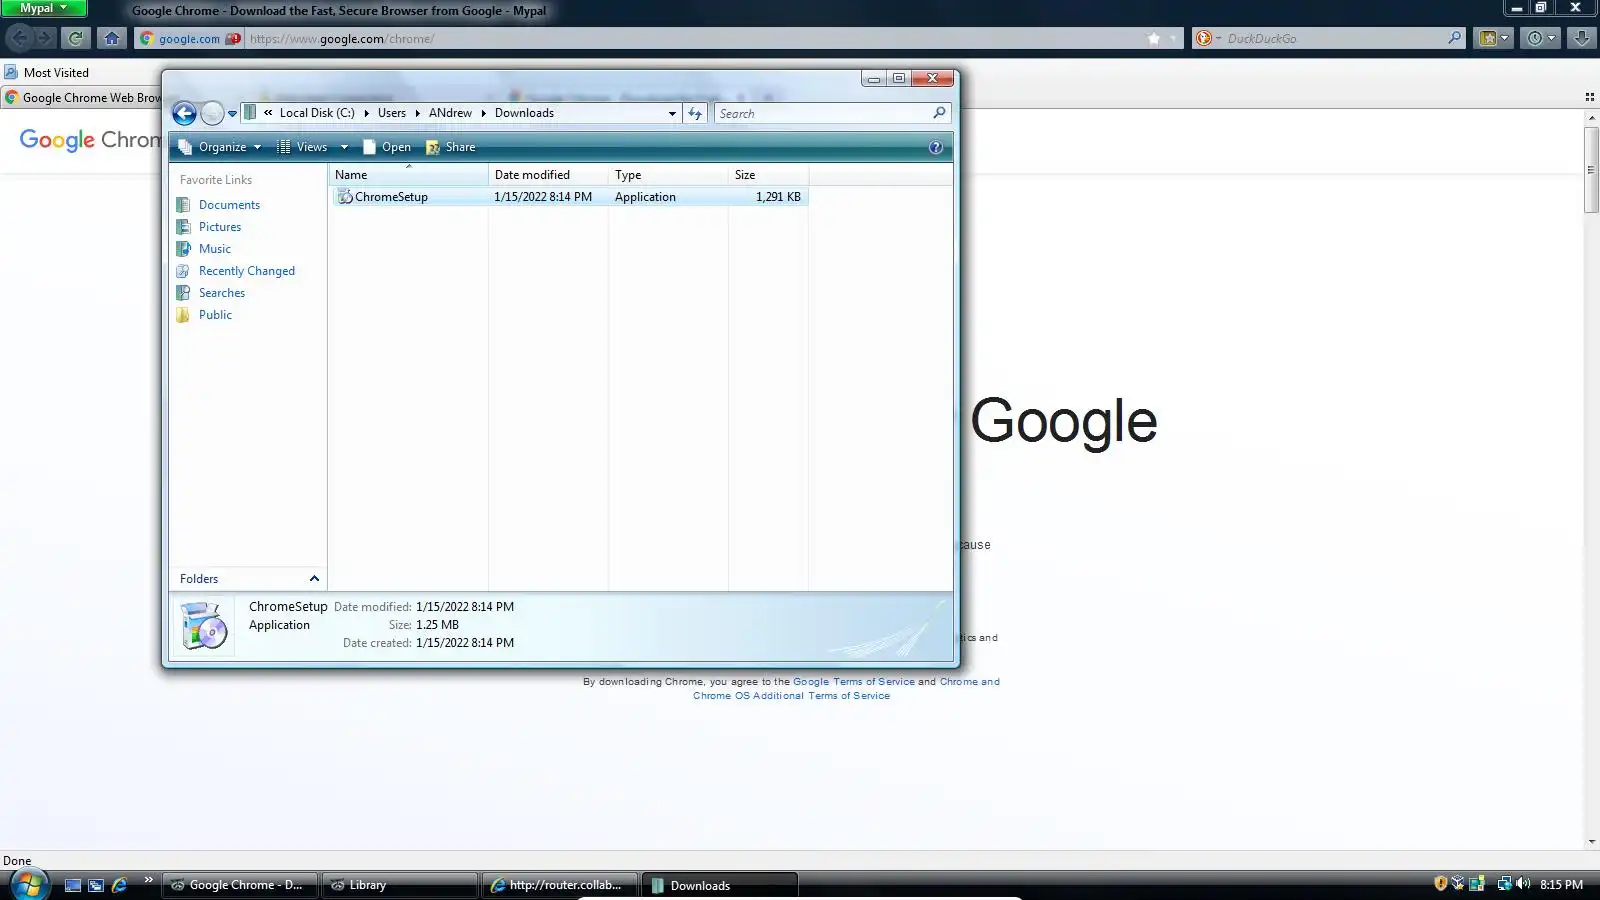Refresh the explorer address bar location
1600x900 pixels.
[695, 113]
